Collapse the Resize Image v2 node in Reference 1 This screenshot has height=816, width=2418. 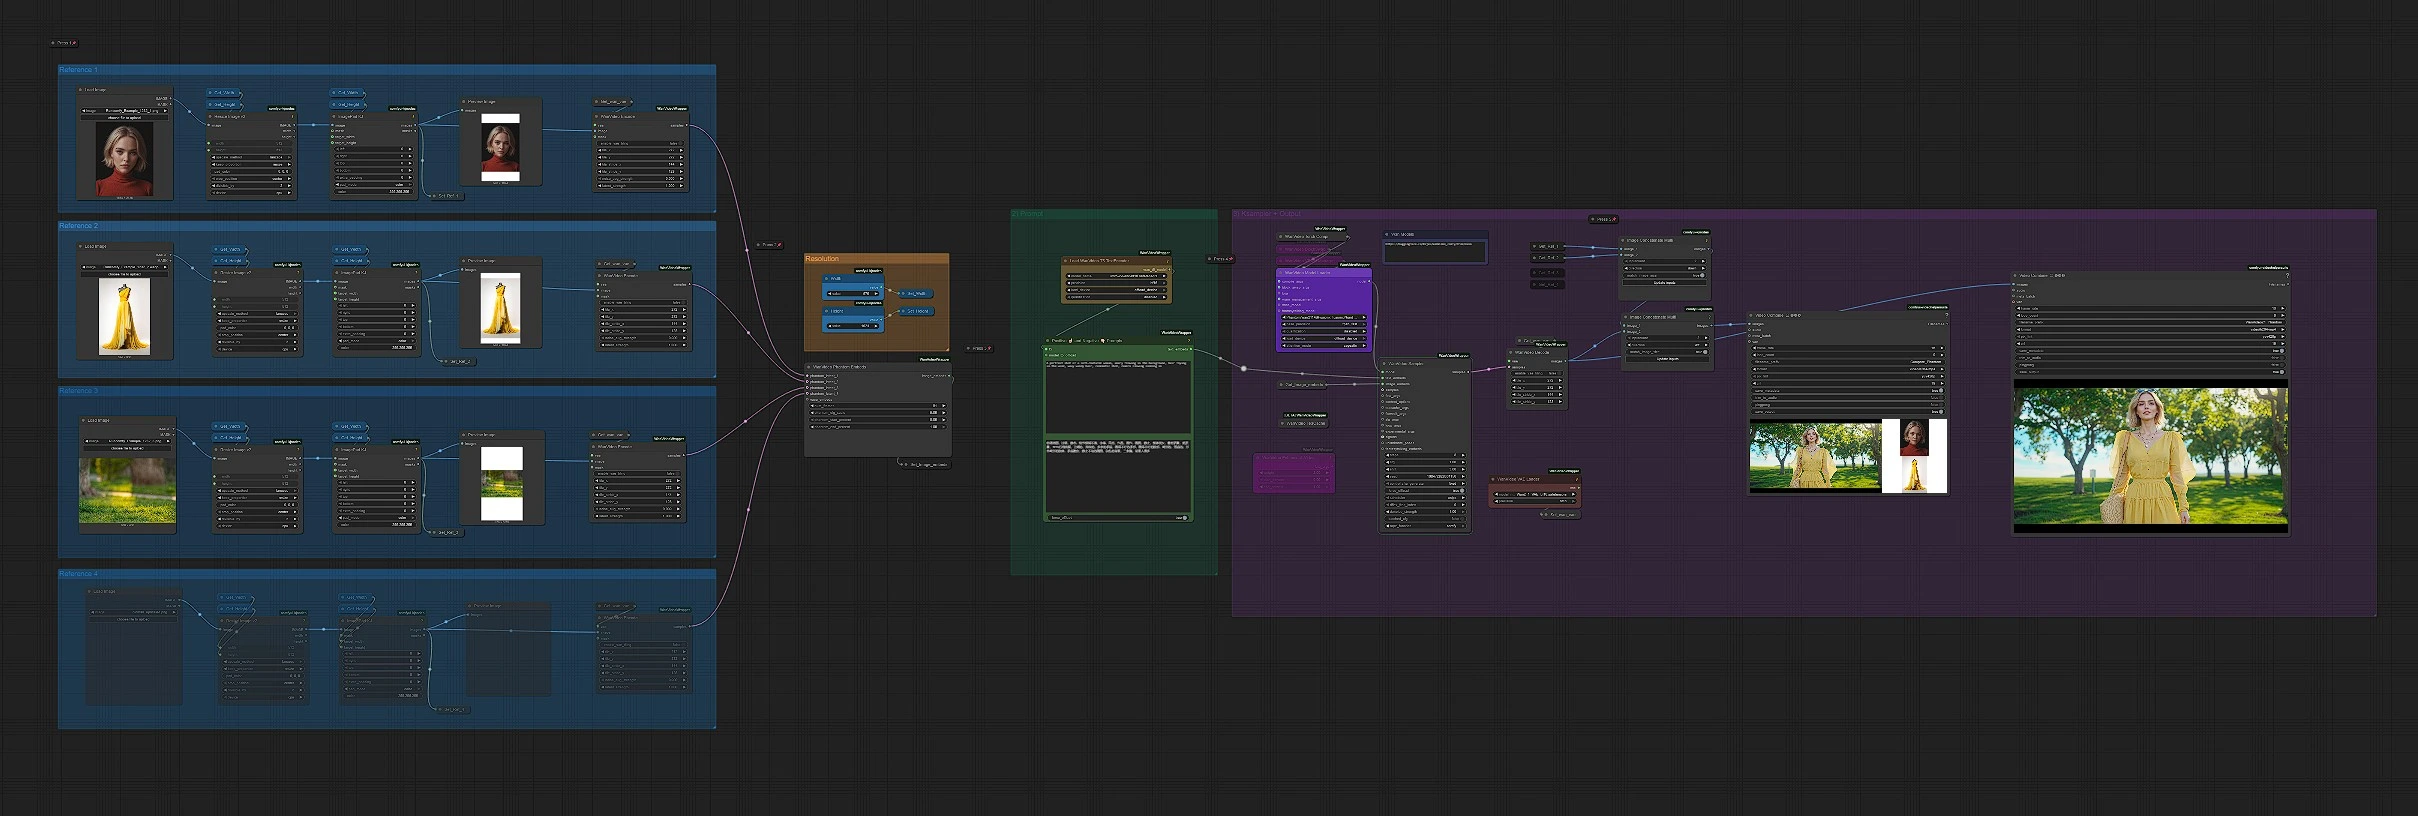212,116
